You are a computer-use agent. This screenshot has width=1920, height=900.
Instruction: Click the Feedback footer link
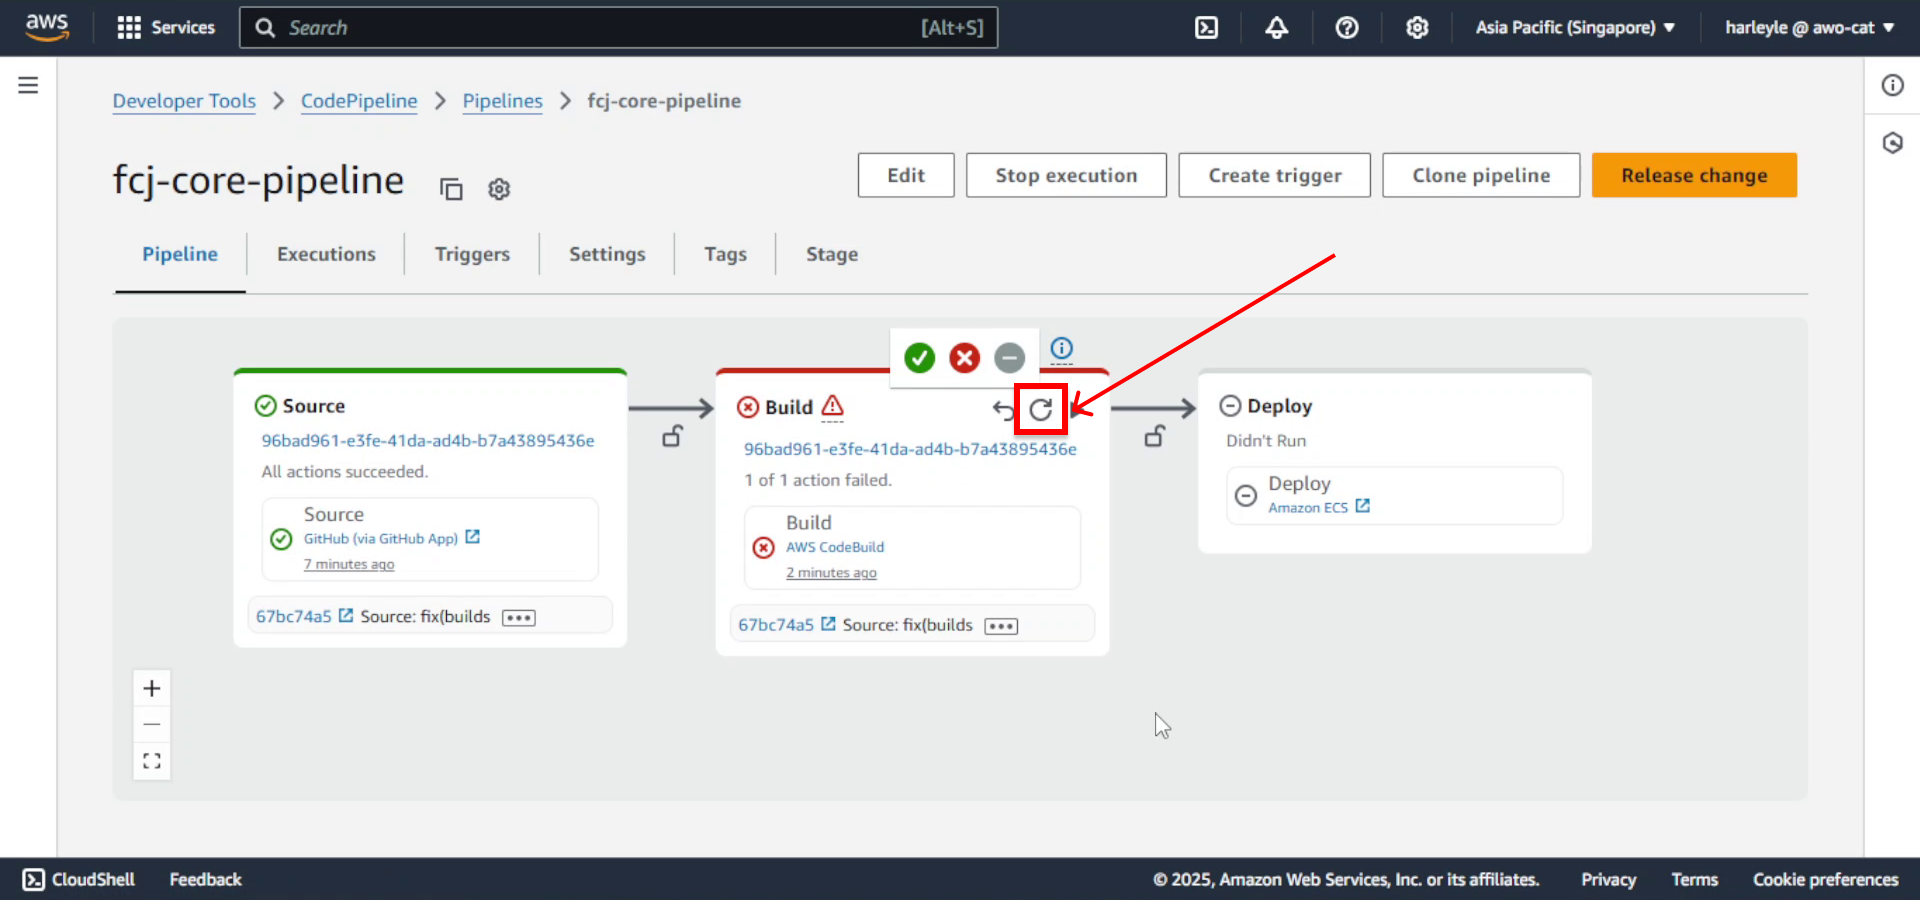click(x=205, y=879)
